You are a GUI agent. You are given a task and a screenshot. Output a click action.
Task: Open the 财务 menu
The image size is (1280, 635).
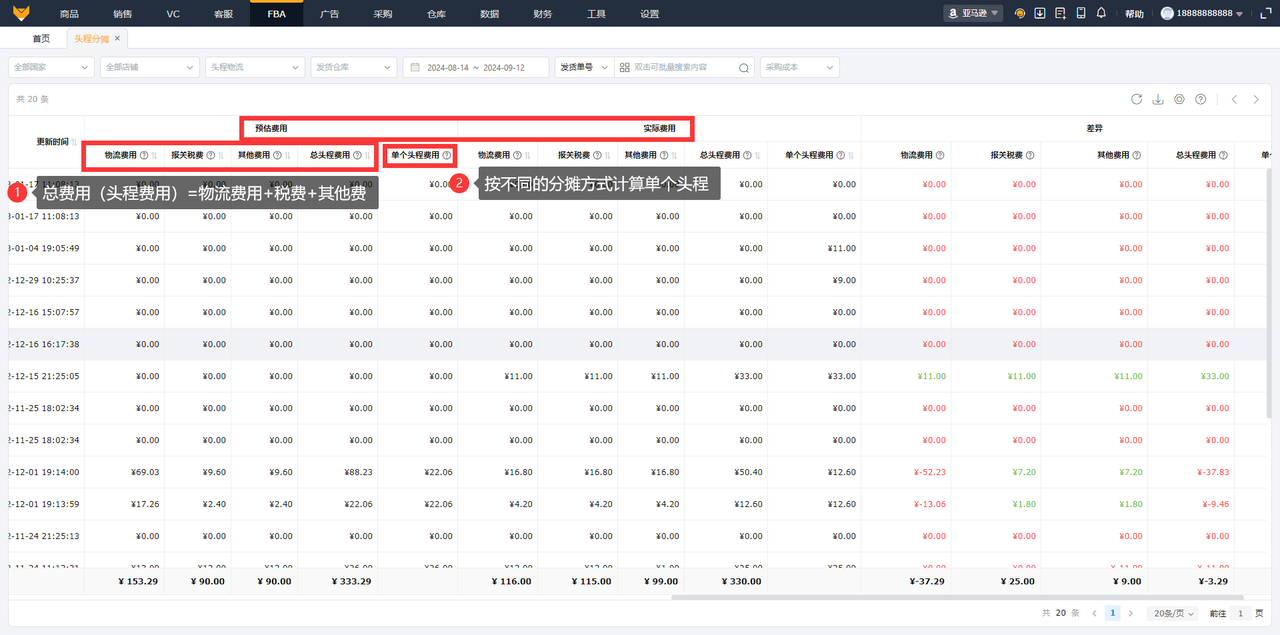pyautogui.click(x=543, y=14)
